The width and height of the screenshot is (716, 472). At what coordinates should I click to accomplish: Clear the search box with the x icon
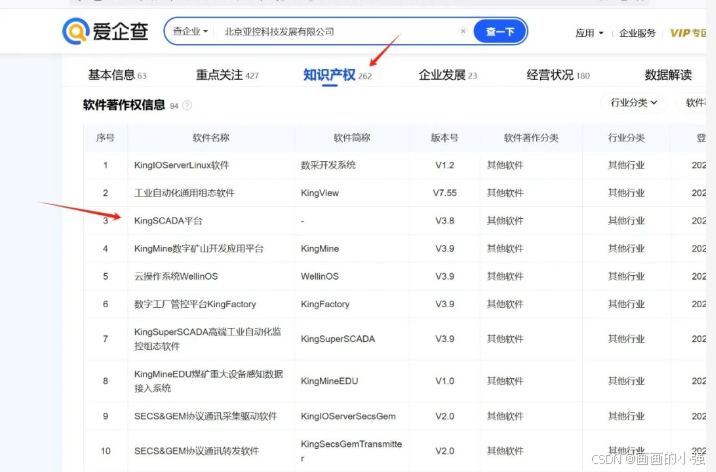pos(463,31)
